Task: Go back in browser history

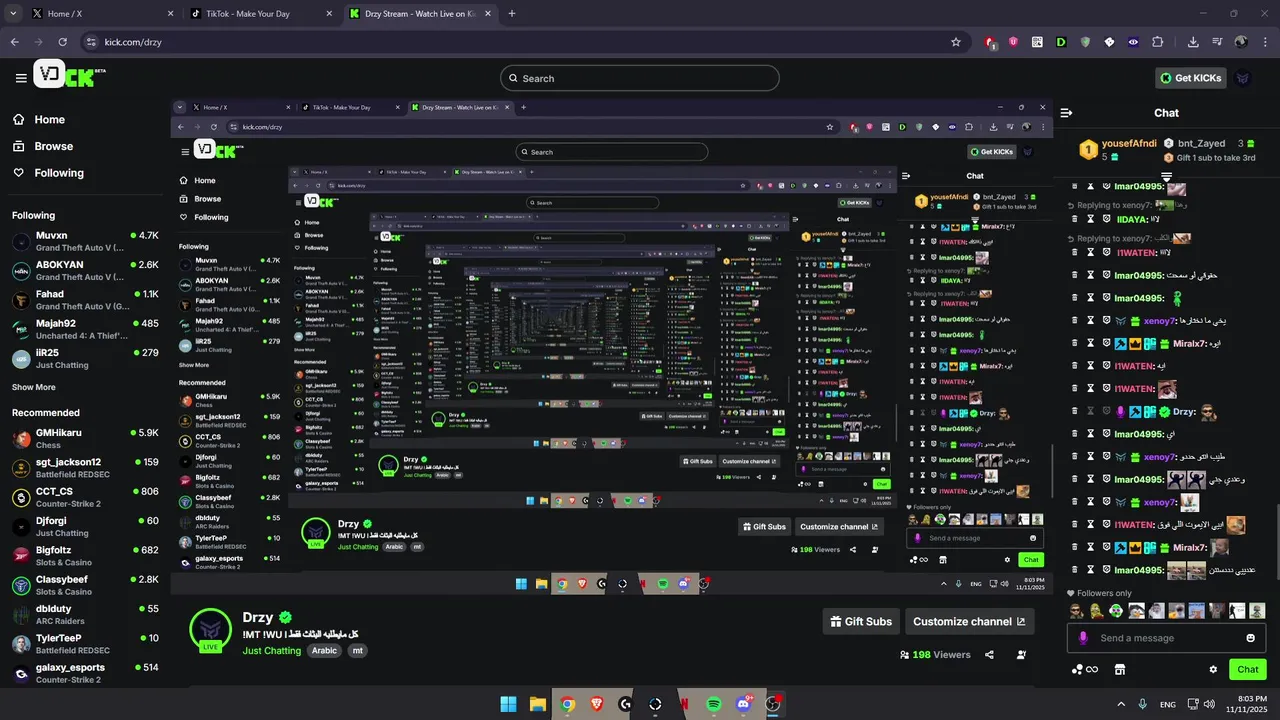Action: tap(14, 42)
